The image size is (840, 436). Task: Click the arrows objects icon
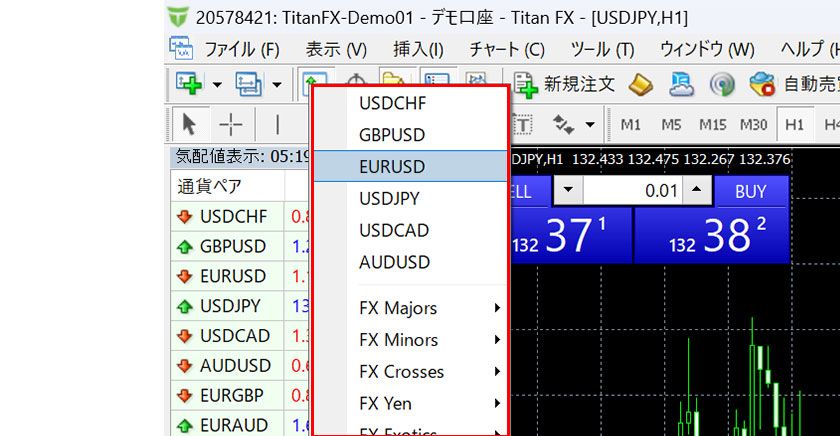564,125
